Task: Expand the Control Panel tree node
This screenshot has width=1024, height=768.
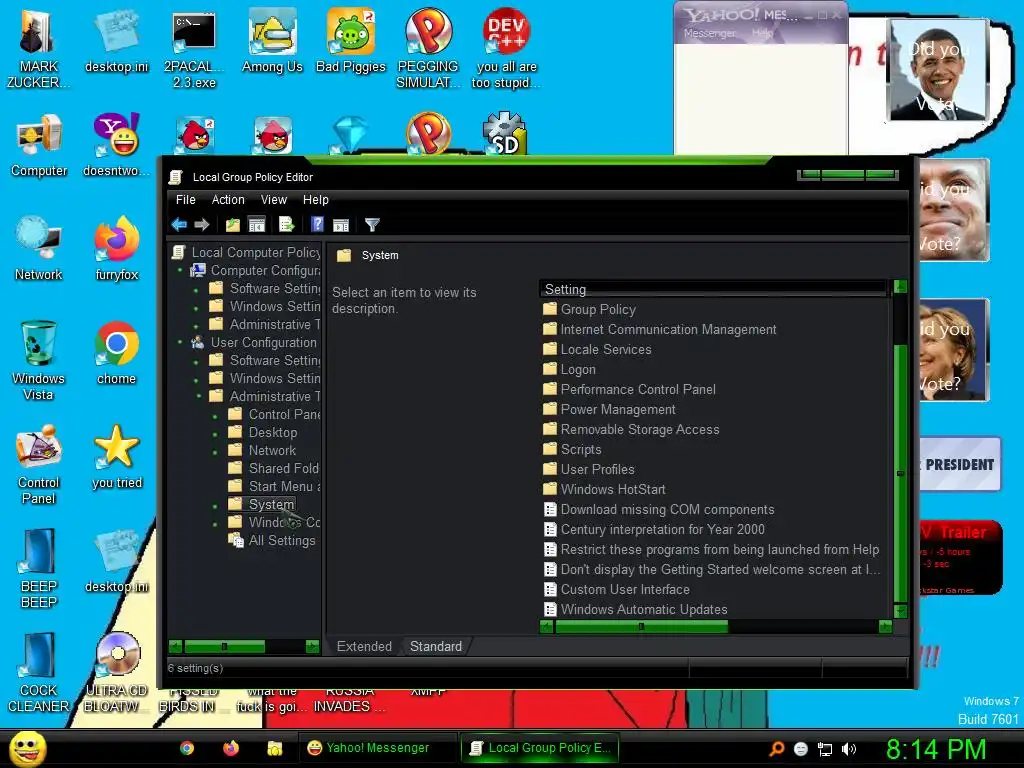Action: pos(215,415)
